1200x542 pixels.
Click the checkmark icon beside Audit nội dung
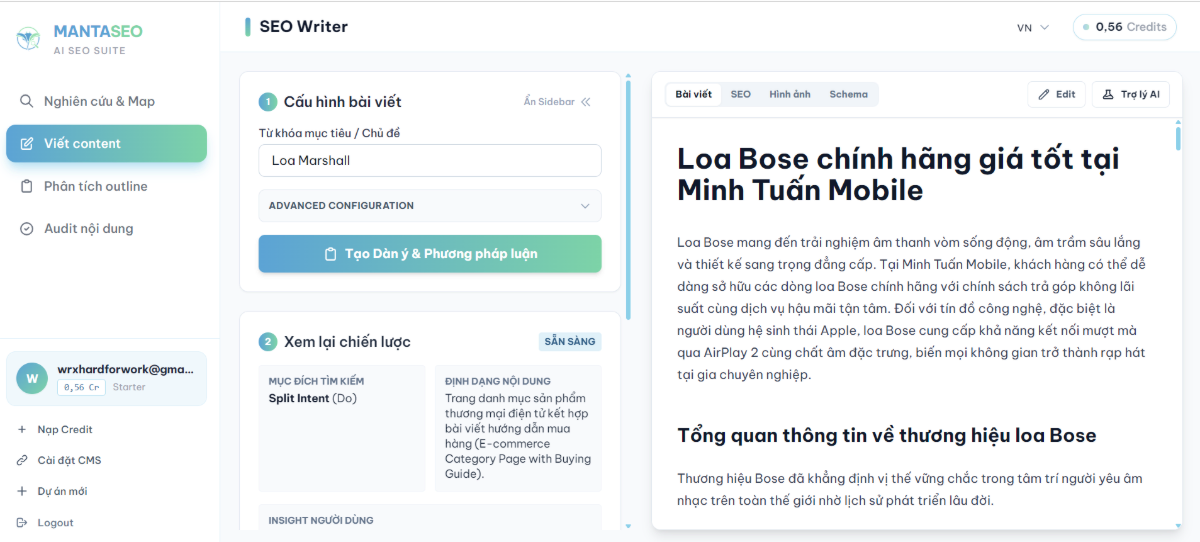[27, 229]
